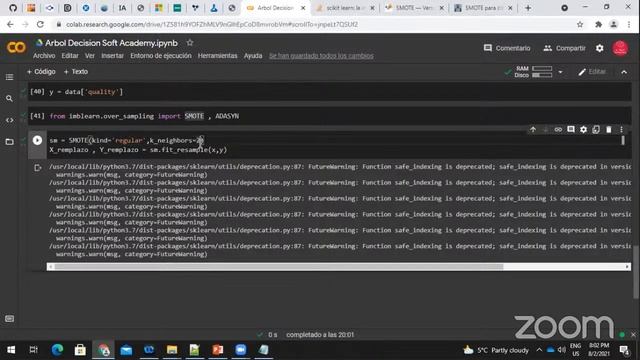The image size is (640, 360).
Task: Open Chrome three-dot menu
Action: pyautogui.click(x=629, y=24)
